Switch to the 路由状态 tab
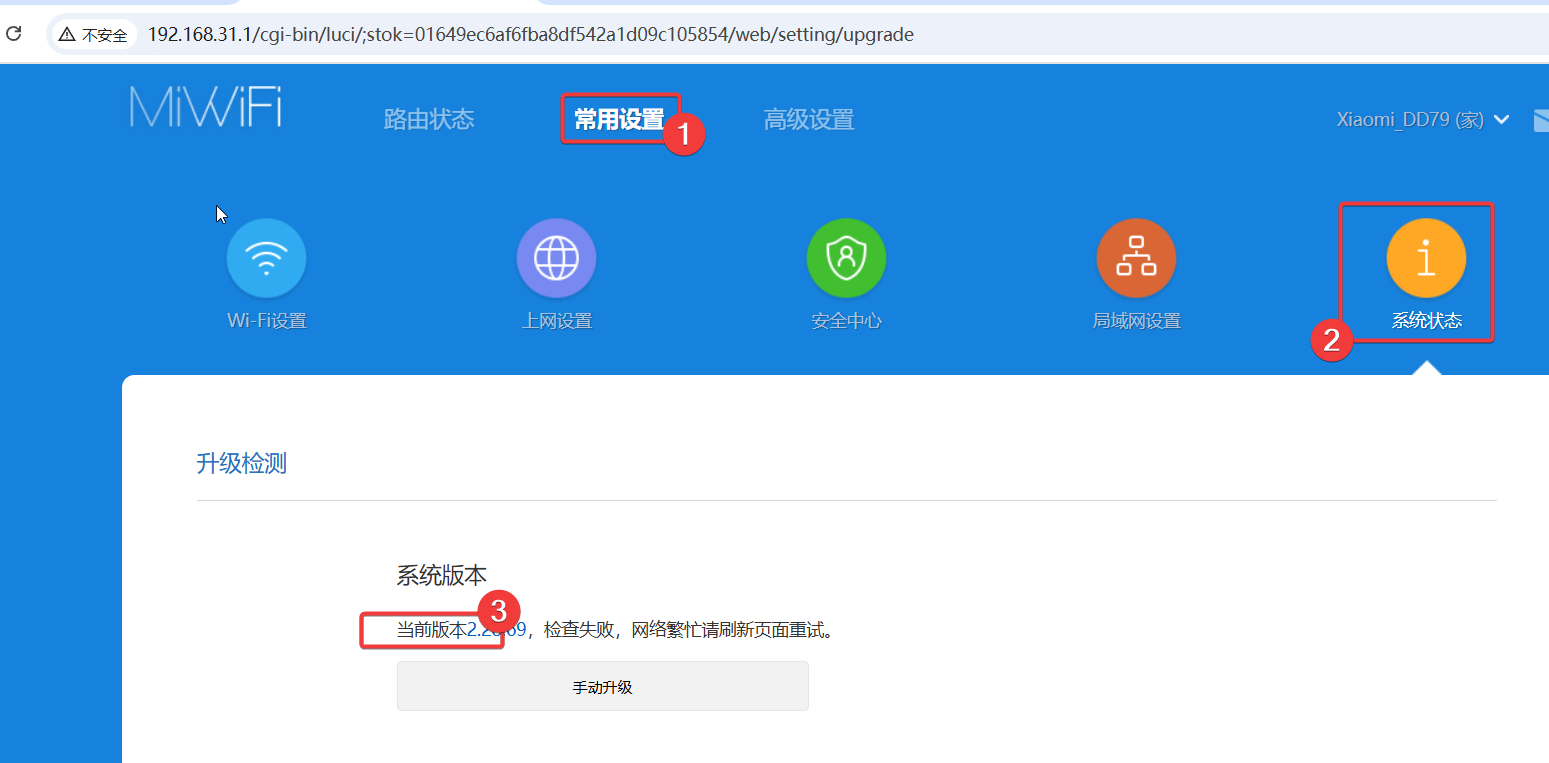1549x763 pixels. click(429, 120)
